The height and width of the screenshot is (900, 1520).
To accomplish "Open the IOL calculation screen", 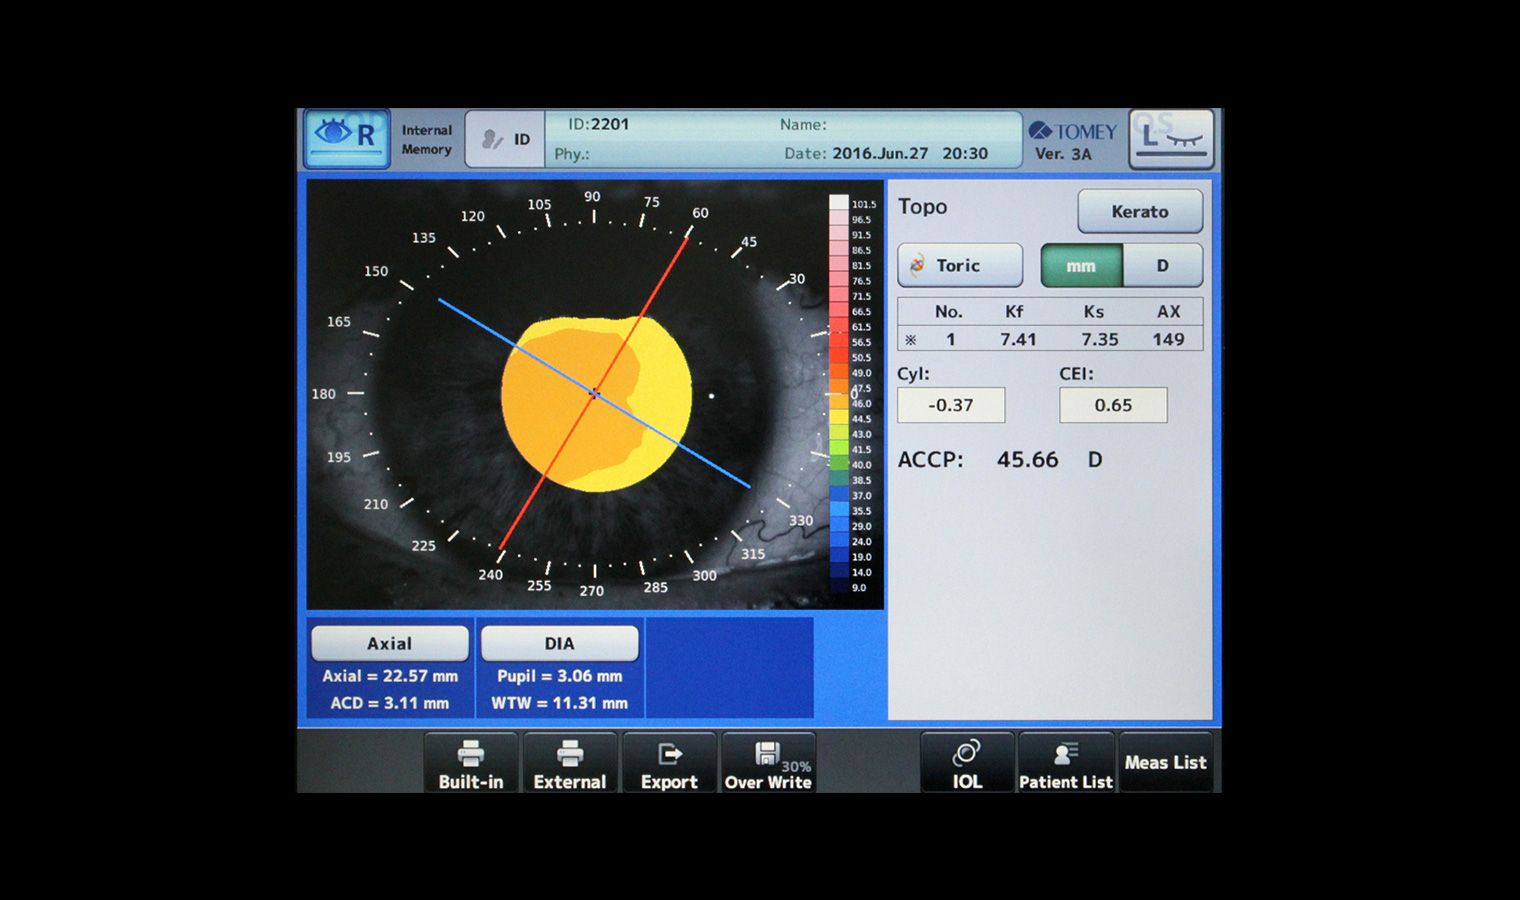I will click(967, 763).
